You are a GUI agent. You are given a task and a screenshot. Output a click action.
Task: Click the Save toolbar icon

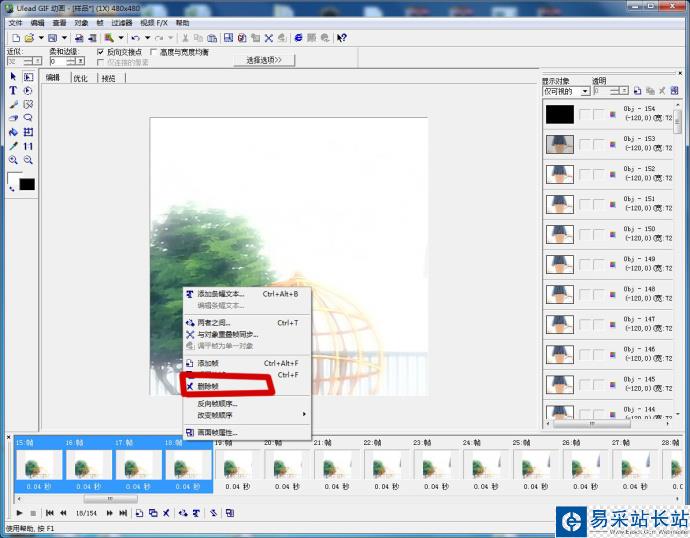[x=52, y=38]
